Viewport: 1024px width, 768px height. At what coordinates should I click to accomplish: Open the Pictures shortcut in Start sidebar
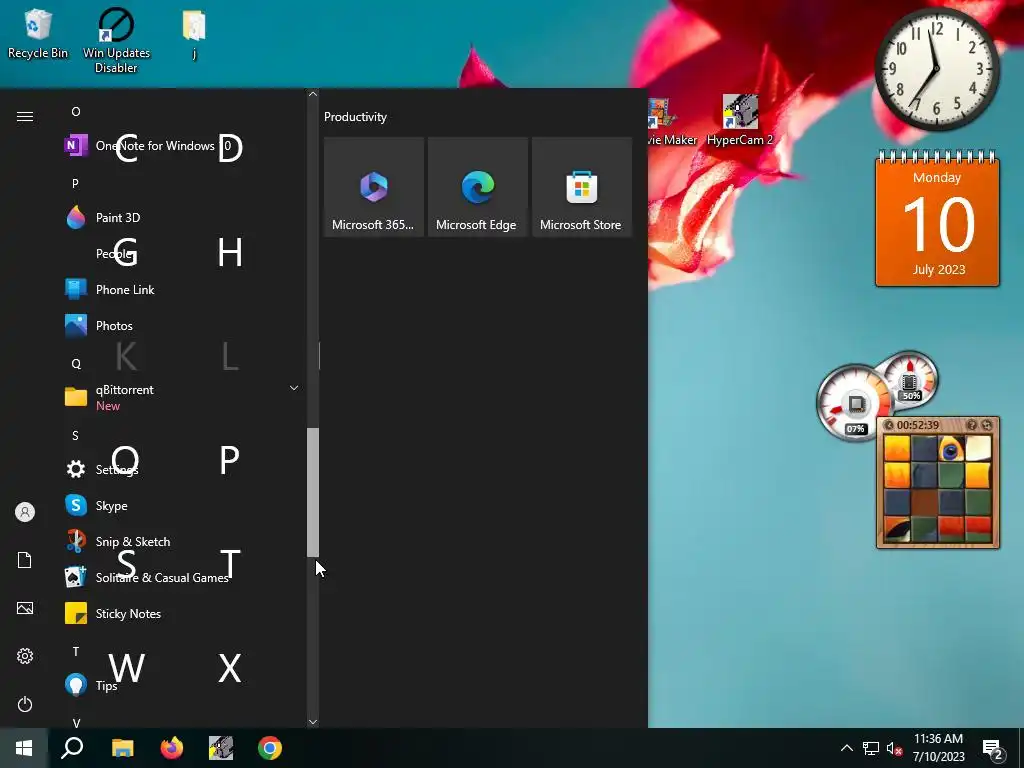click(25, 608)
